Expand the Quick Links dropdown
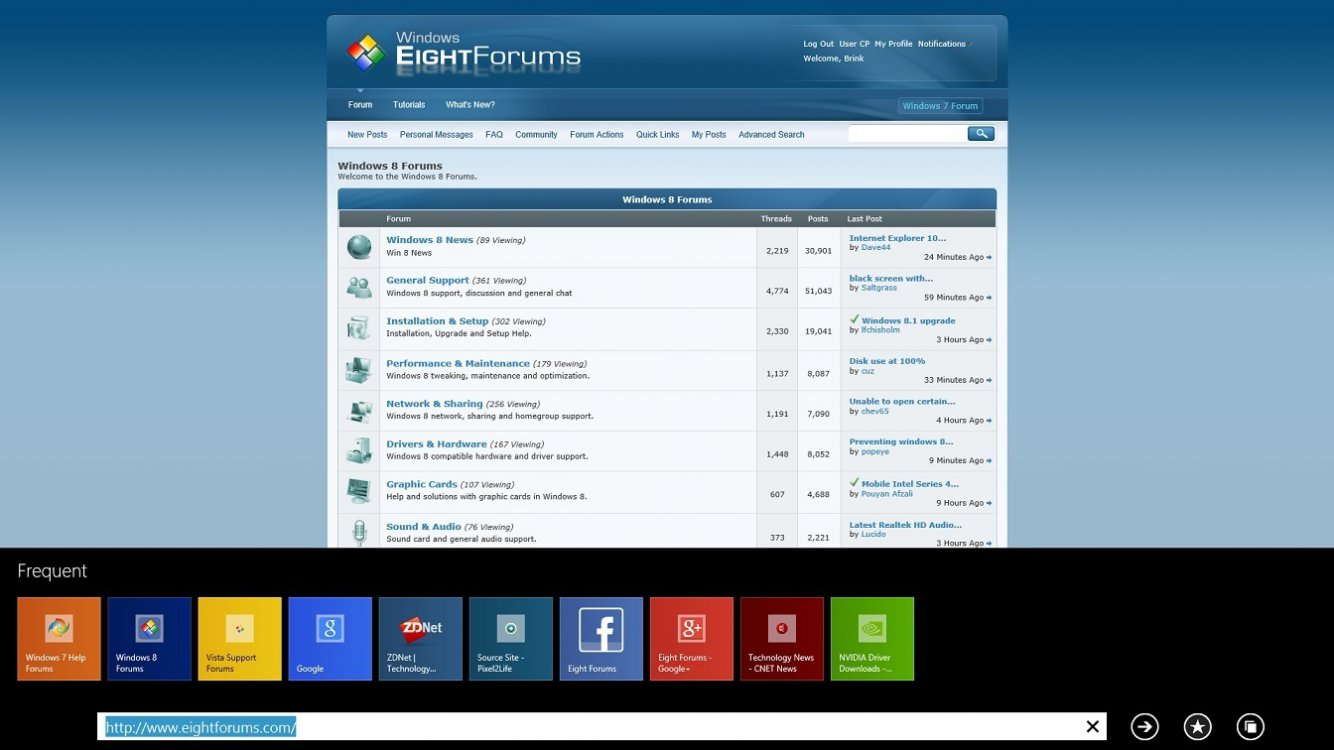 pyautogui.click(x=657, y=135)
